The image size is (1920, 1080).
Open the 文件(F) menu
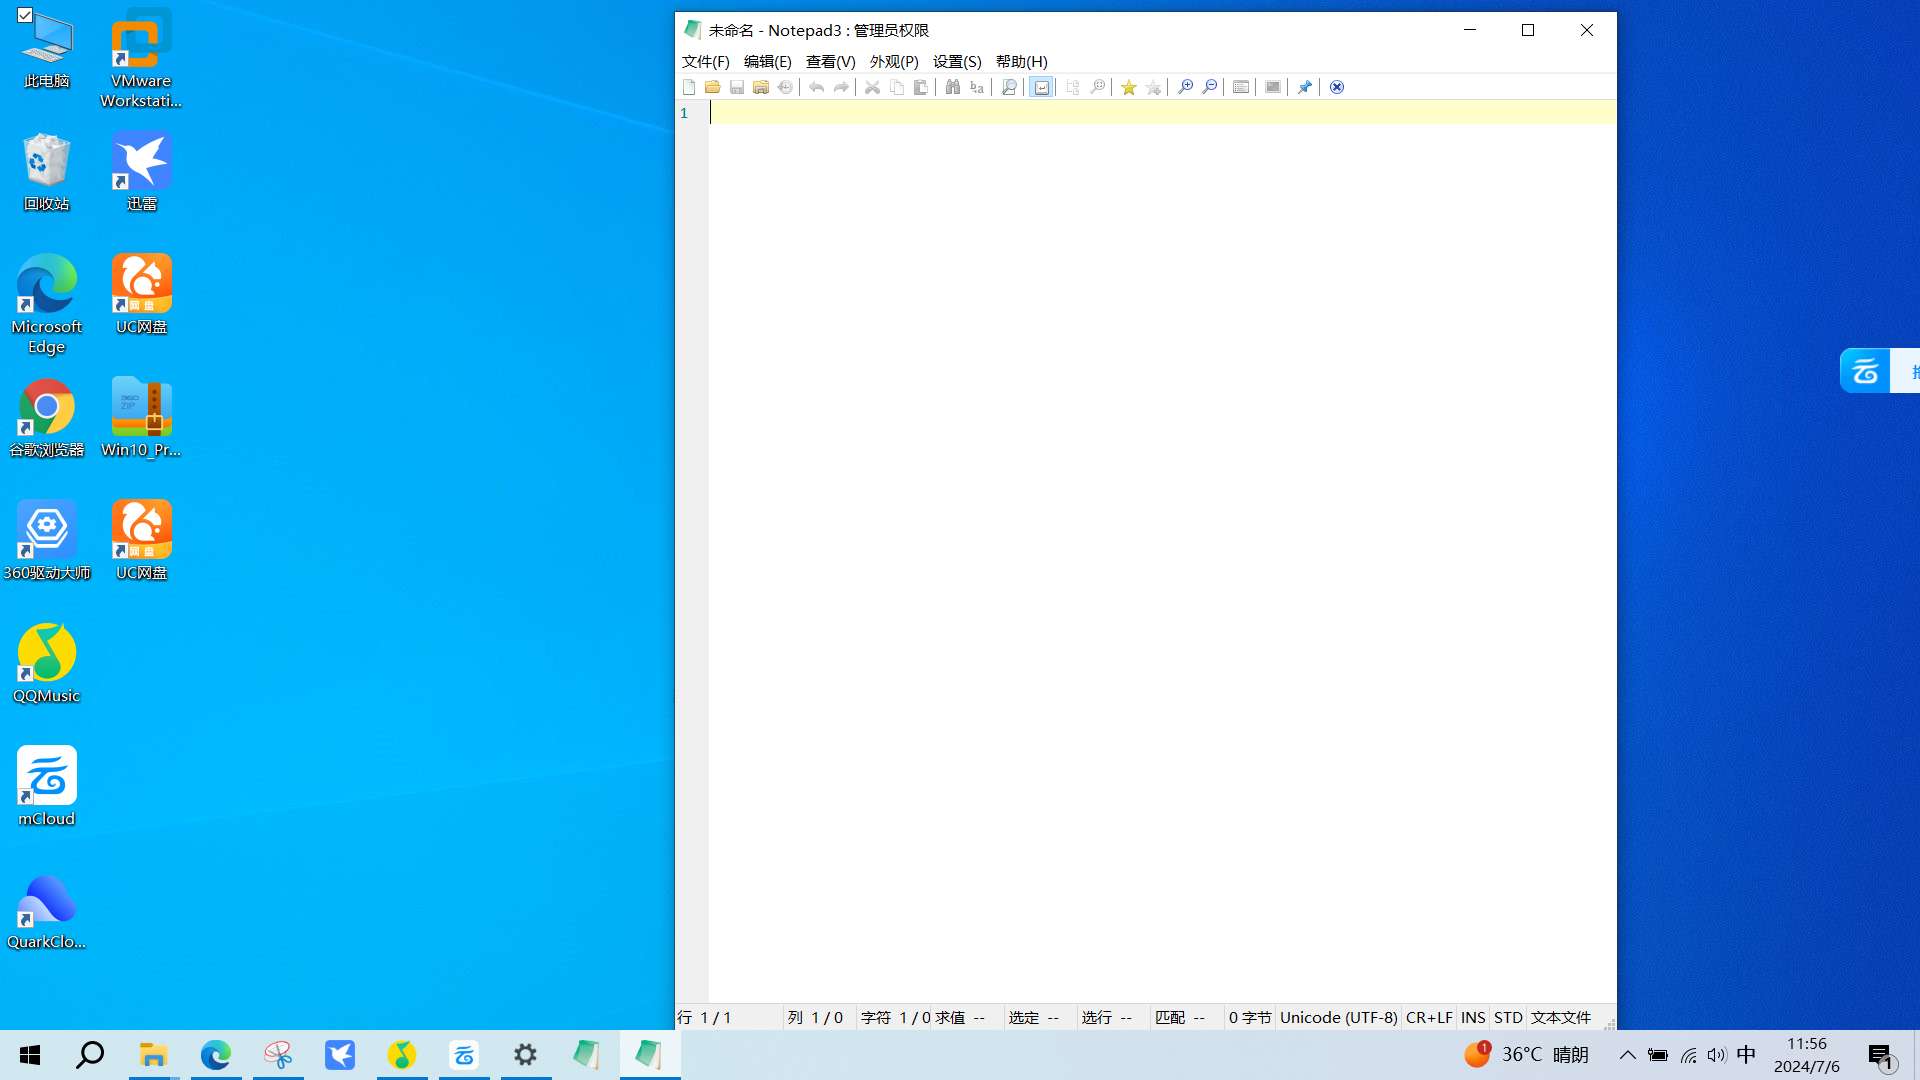(x=705, y=61)
